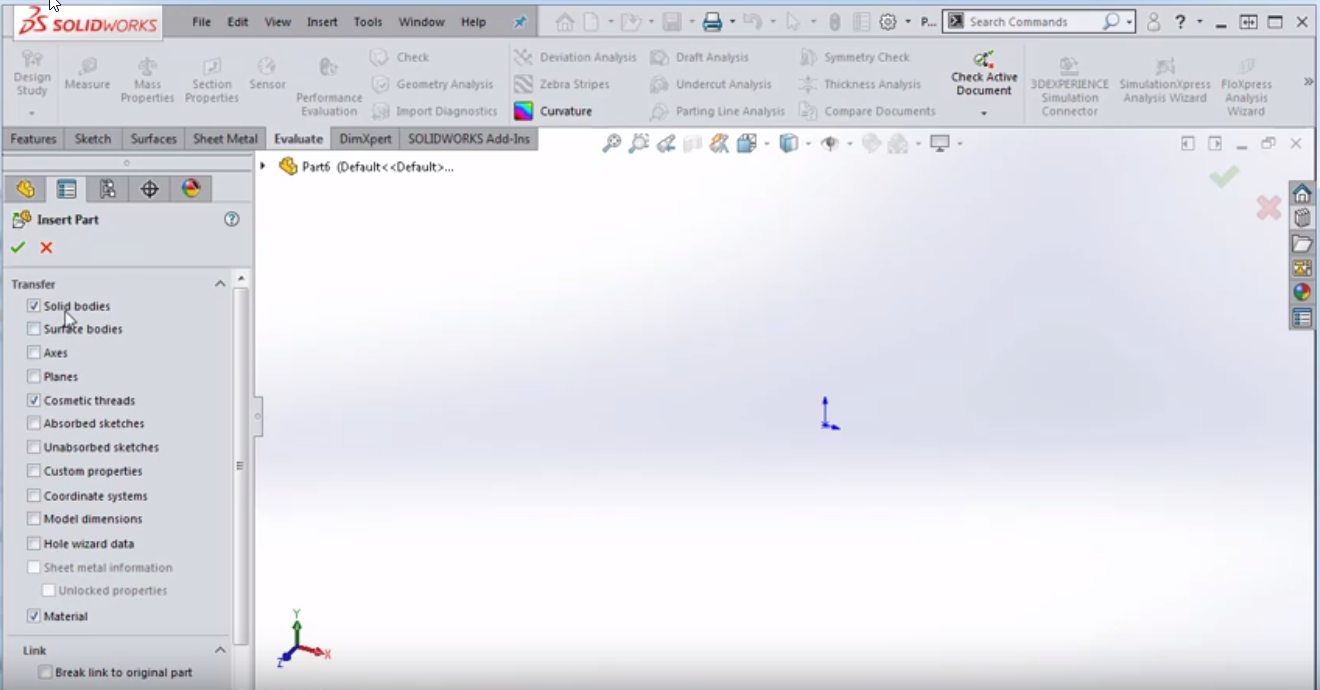Select the Sensor tool
This screenshot has height=690, width=1320.
267,75
